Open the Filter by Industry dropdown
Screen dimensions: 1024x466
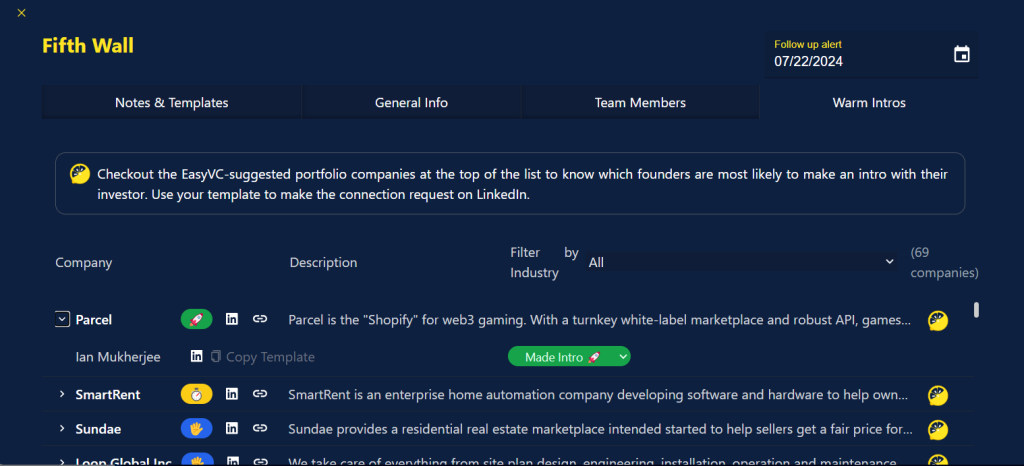click(742, 262)
